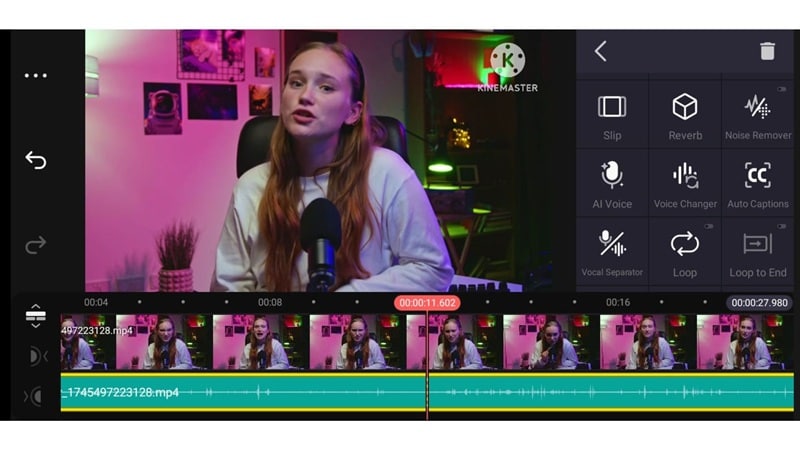Open the AI Voice tool
800x450 pixels.
[x=612, y=184]
